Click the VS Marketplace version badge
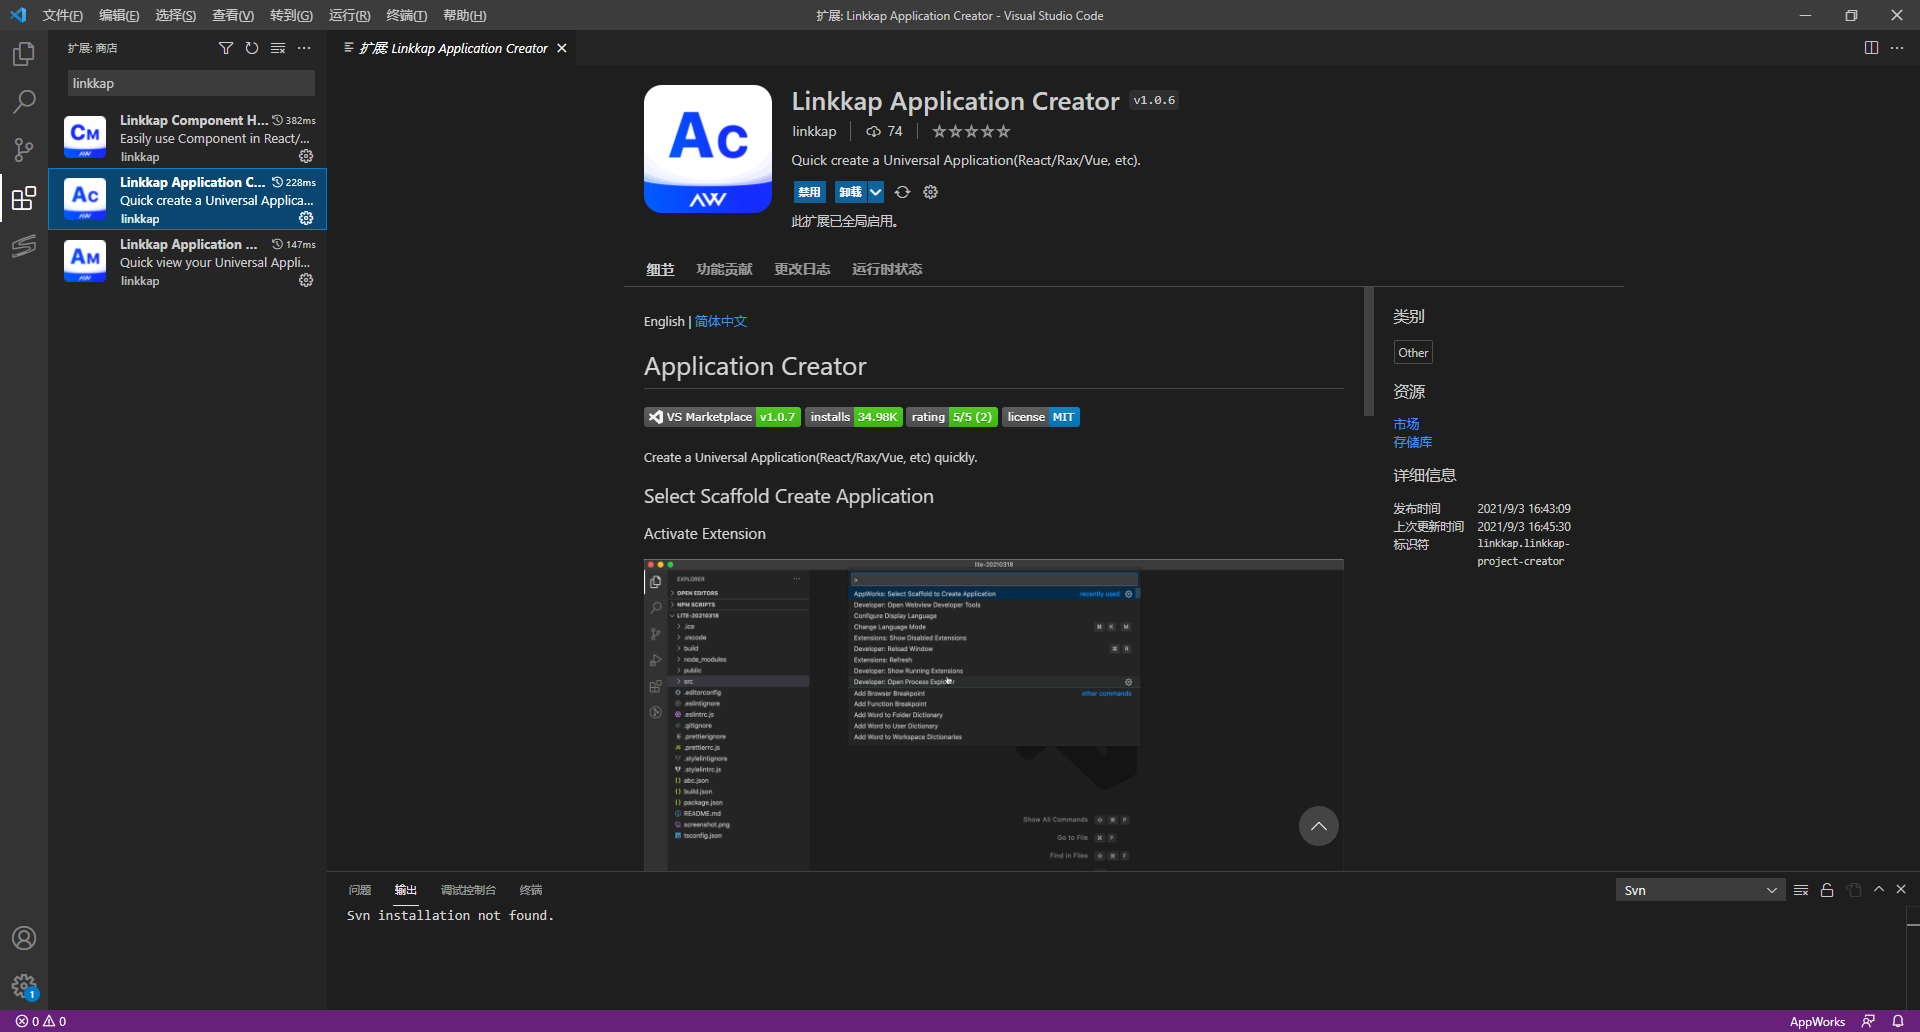 pos(722,417)
